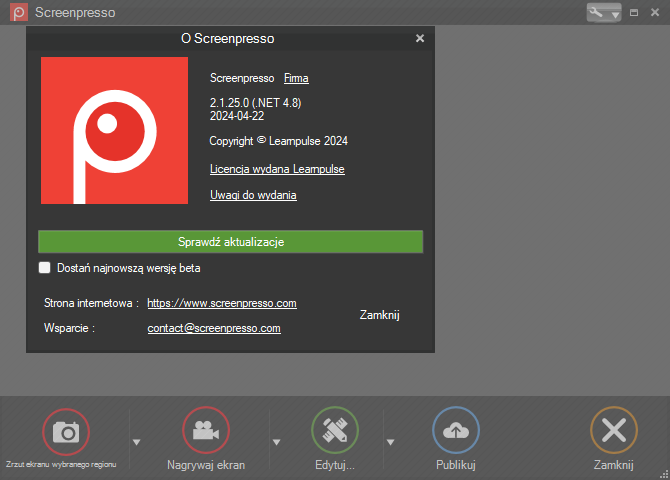The image size is (670, 480).
Task: Click the Strona internetowa label
Action: (x=91, y=303)
